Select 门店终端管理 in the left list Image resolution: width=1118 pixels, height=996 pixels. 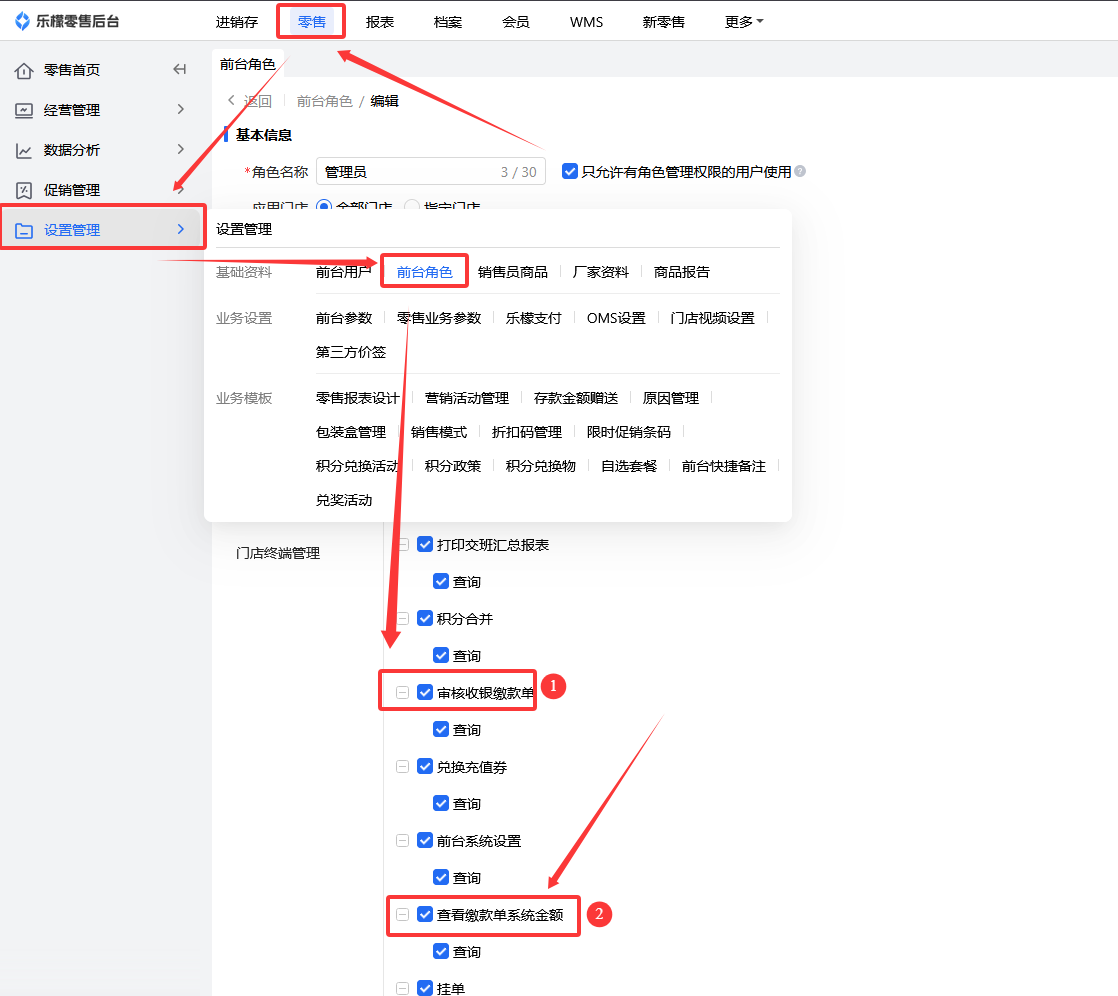point(278,553)
